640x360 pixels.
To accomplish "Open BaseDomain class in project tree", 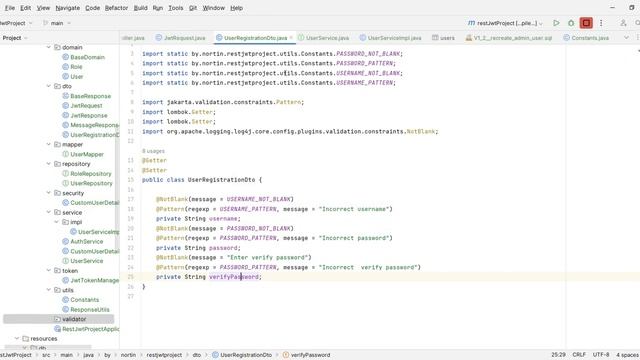I will click(83, 57).
